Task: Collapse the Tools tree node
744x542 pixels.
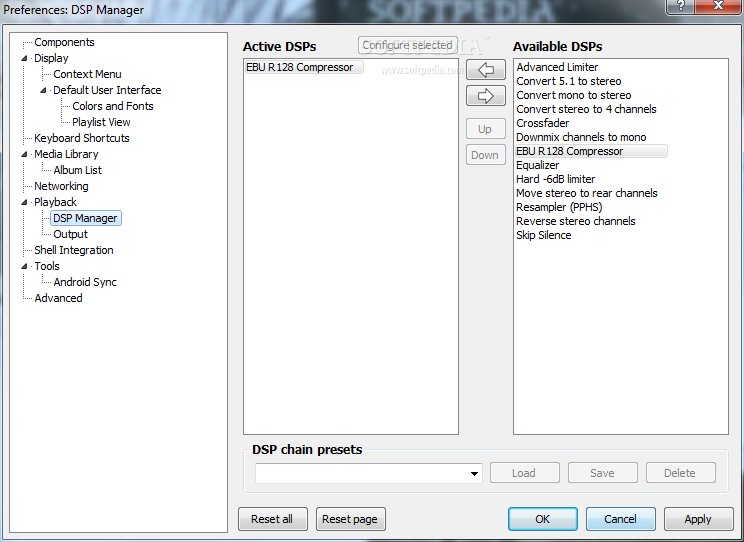Action: (x=24, y=266)
